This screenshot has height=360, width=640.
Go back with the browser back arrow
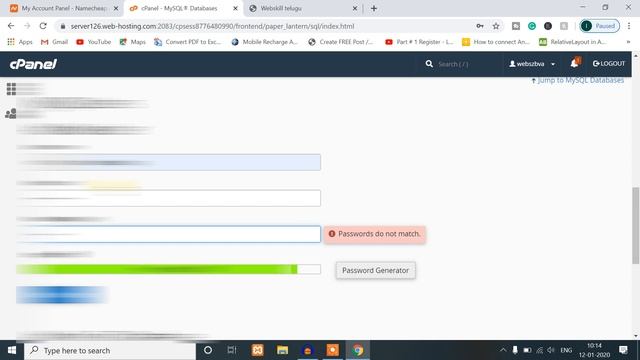coord(11,26)
